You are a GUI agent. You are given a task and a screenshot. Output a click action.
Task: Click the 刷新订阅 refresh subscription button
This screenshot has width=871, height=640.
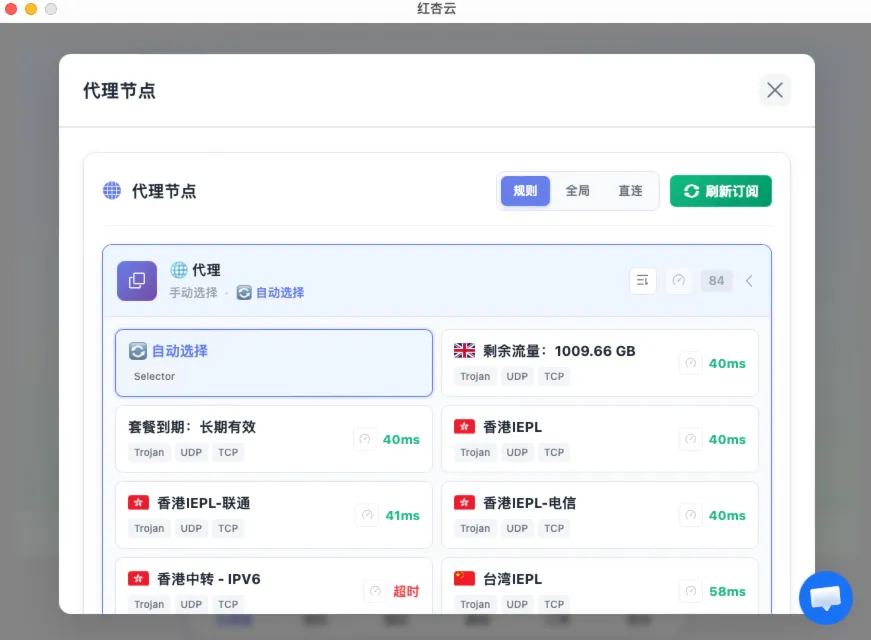point(720,191)
